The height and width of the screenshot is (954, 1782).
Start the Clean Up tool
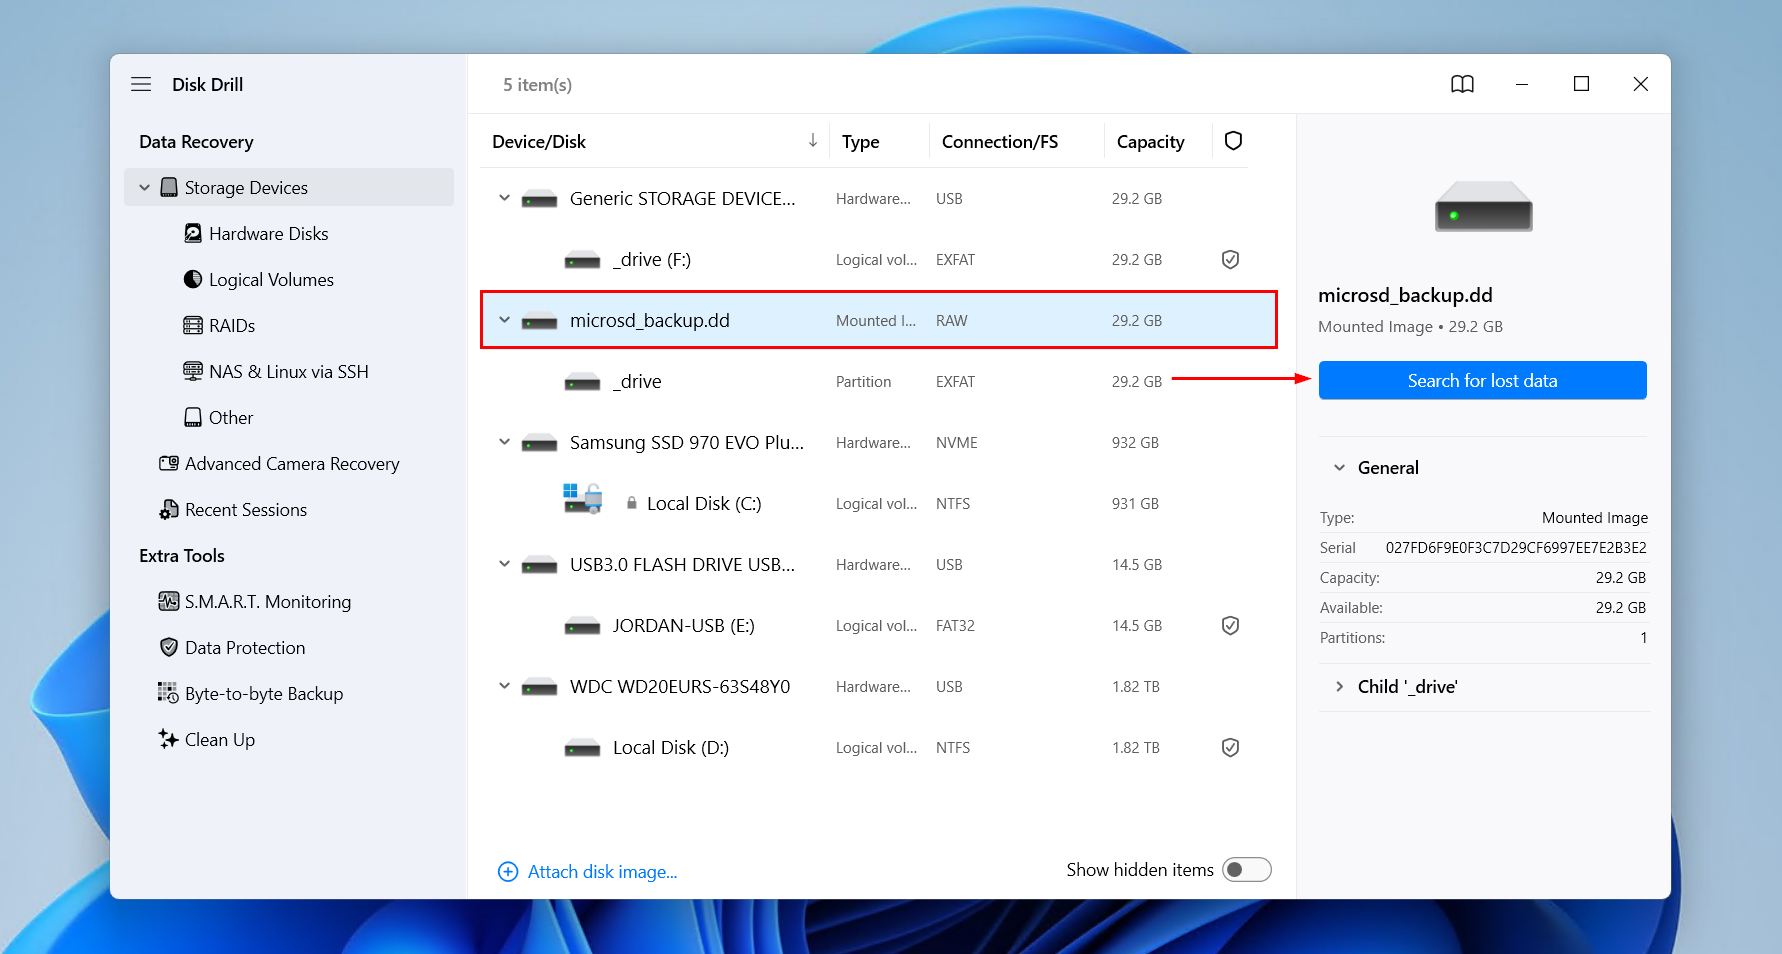(x=219, y=739)
